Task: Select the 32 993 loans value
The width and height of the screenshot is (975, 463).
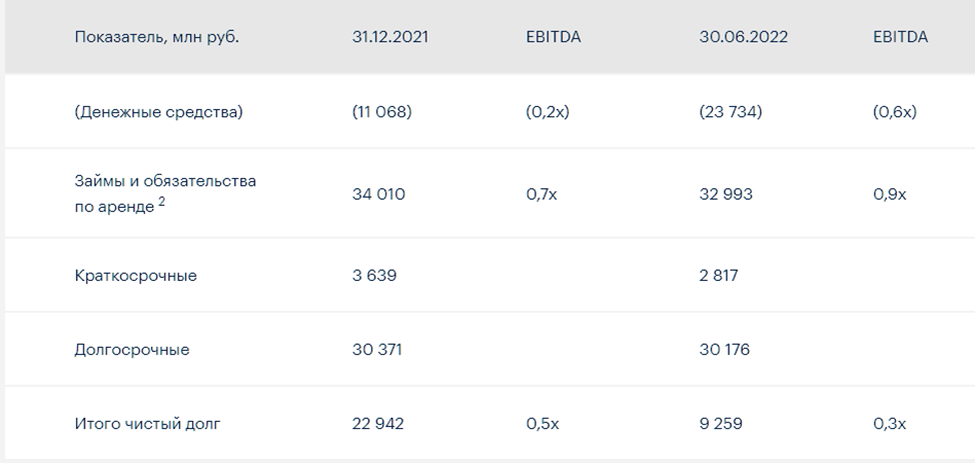Action: click(726, 194)
